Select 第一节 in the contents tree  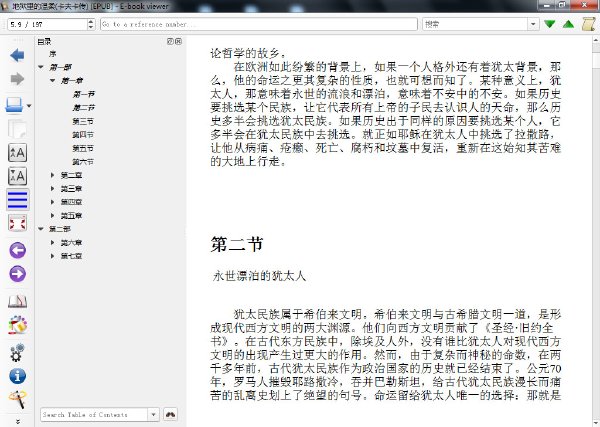coord(83,94)
